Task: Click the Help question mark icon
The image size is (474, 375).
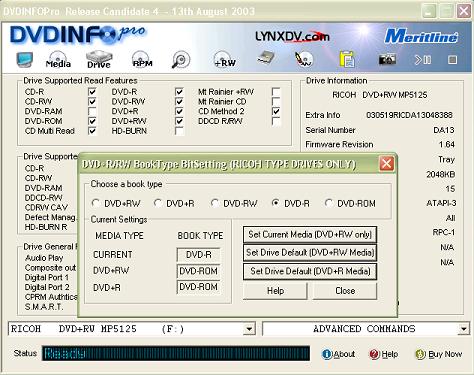Action: [374, 354]
